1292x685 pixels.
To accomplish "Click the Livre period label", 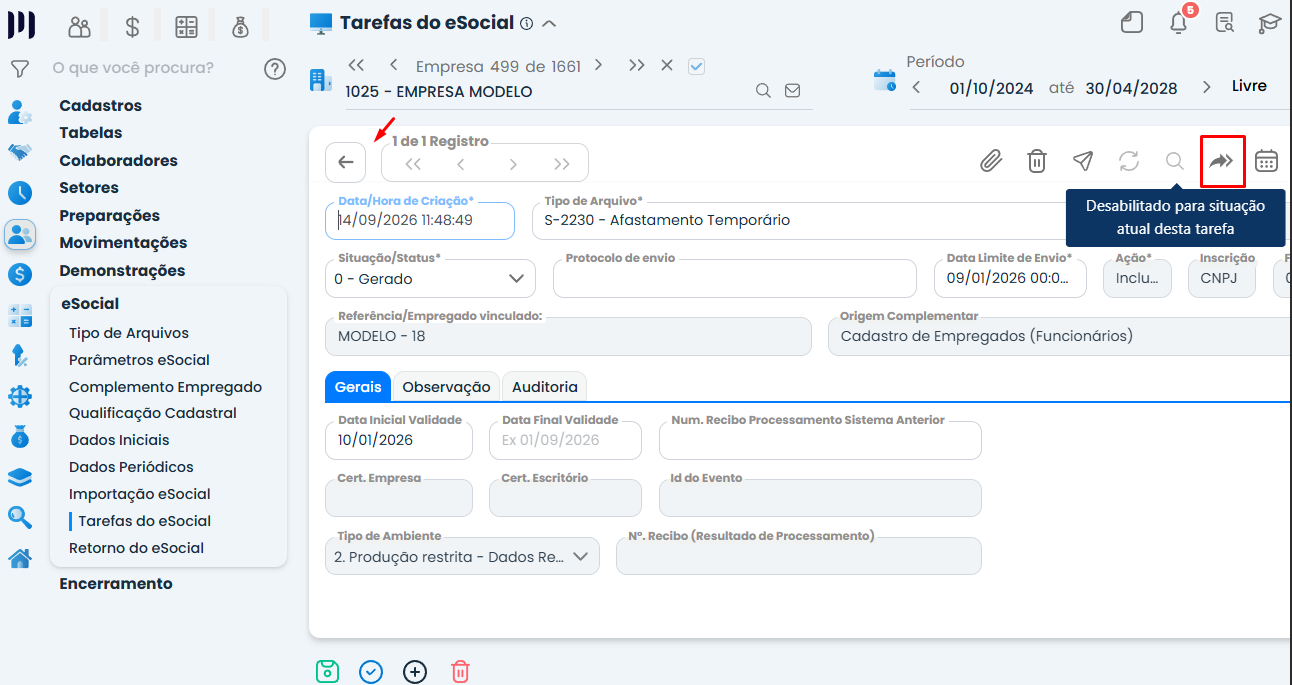I will pyautogui.click(x=1249, y=86).
